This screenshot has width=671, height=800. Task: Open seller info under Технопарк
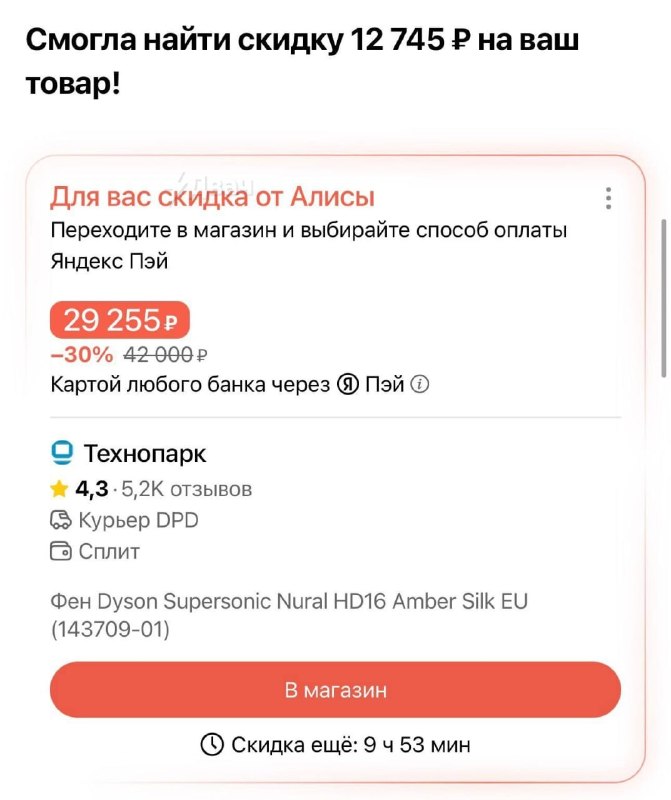pos(146,453)
